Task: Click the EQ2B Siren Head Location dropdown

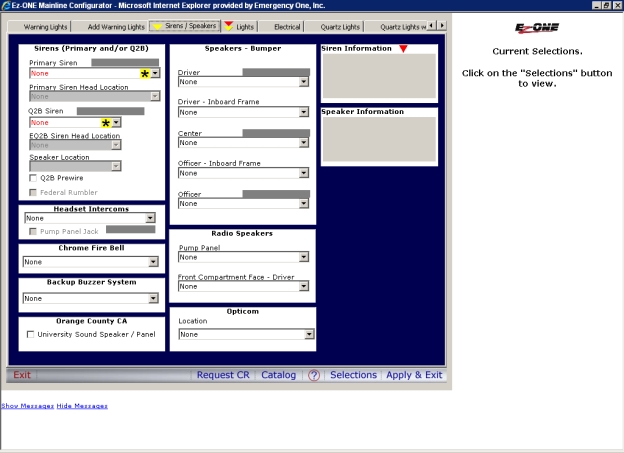Action: [x=75, y=145]
